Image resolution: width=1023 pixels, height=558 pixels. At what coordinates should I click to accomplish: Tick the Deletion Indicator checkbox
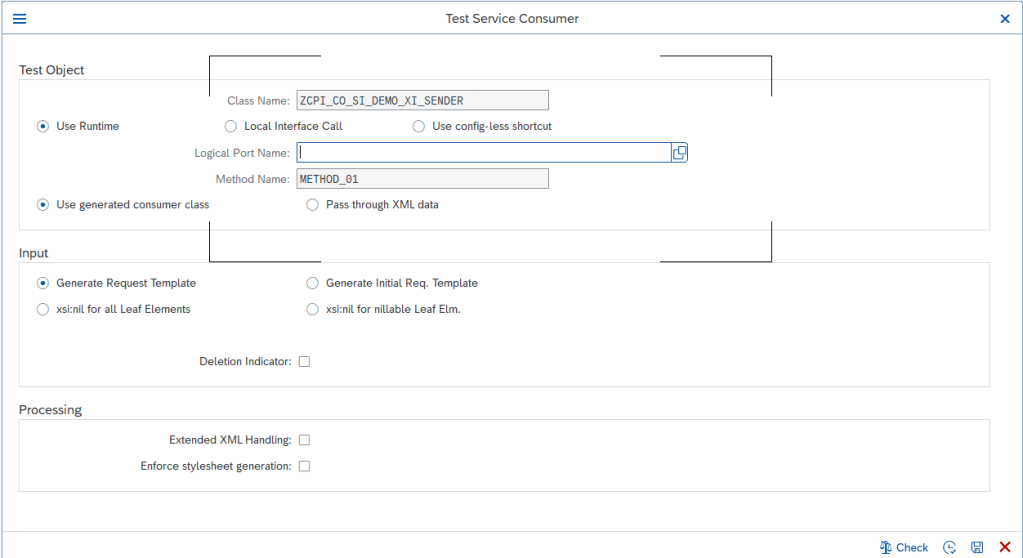(x=305, y=362)
